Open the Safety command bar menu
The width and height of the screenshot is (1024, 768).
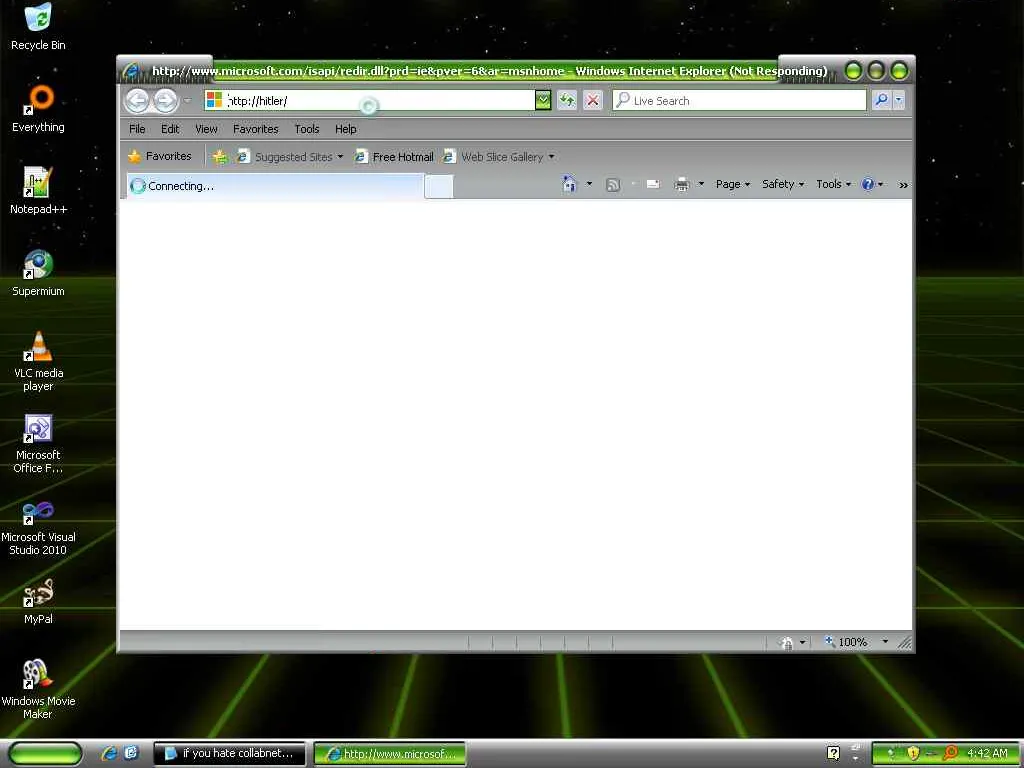click(783, 184)
